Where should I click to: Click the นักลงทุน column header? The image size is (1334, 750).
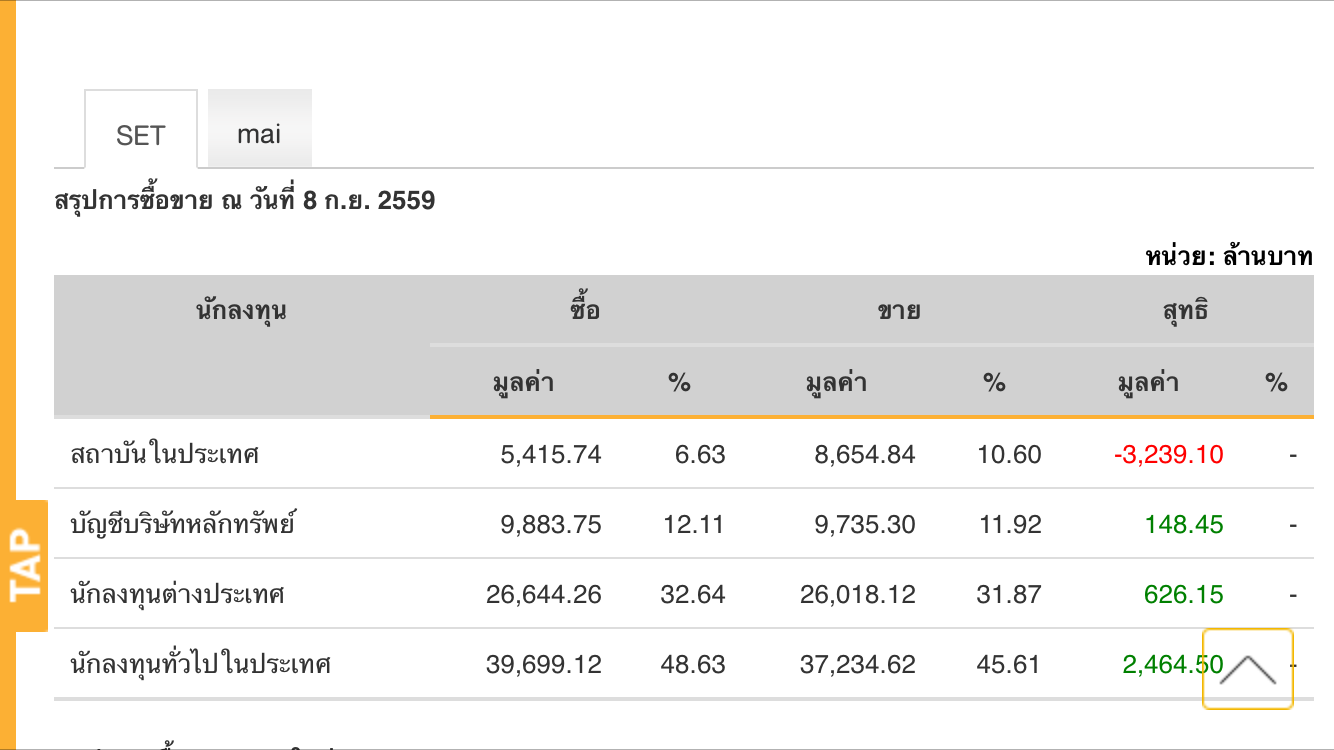[241, 310]
